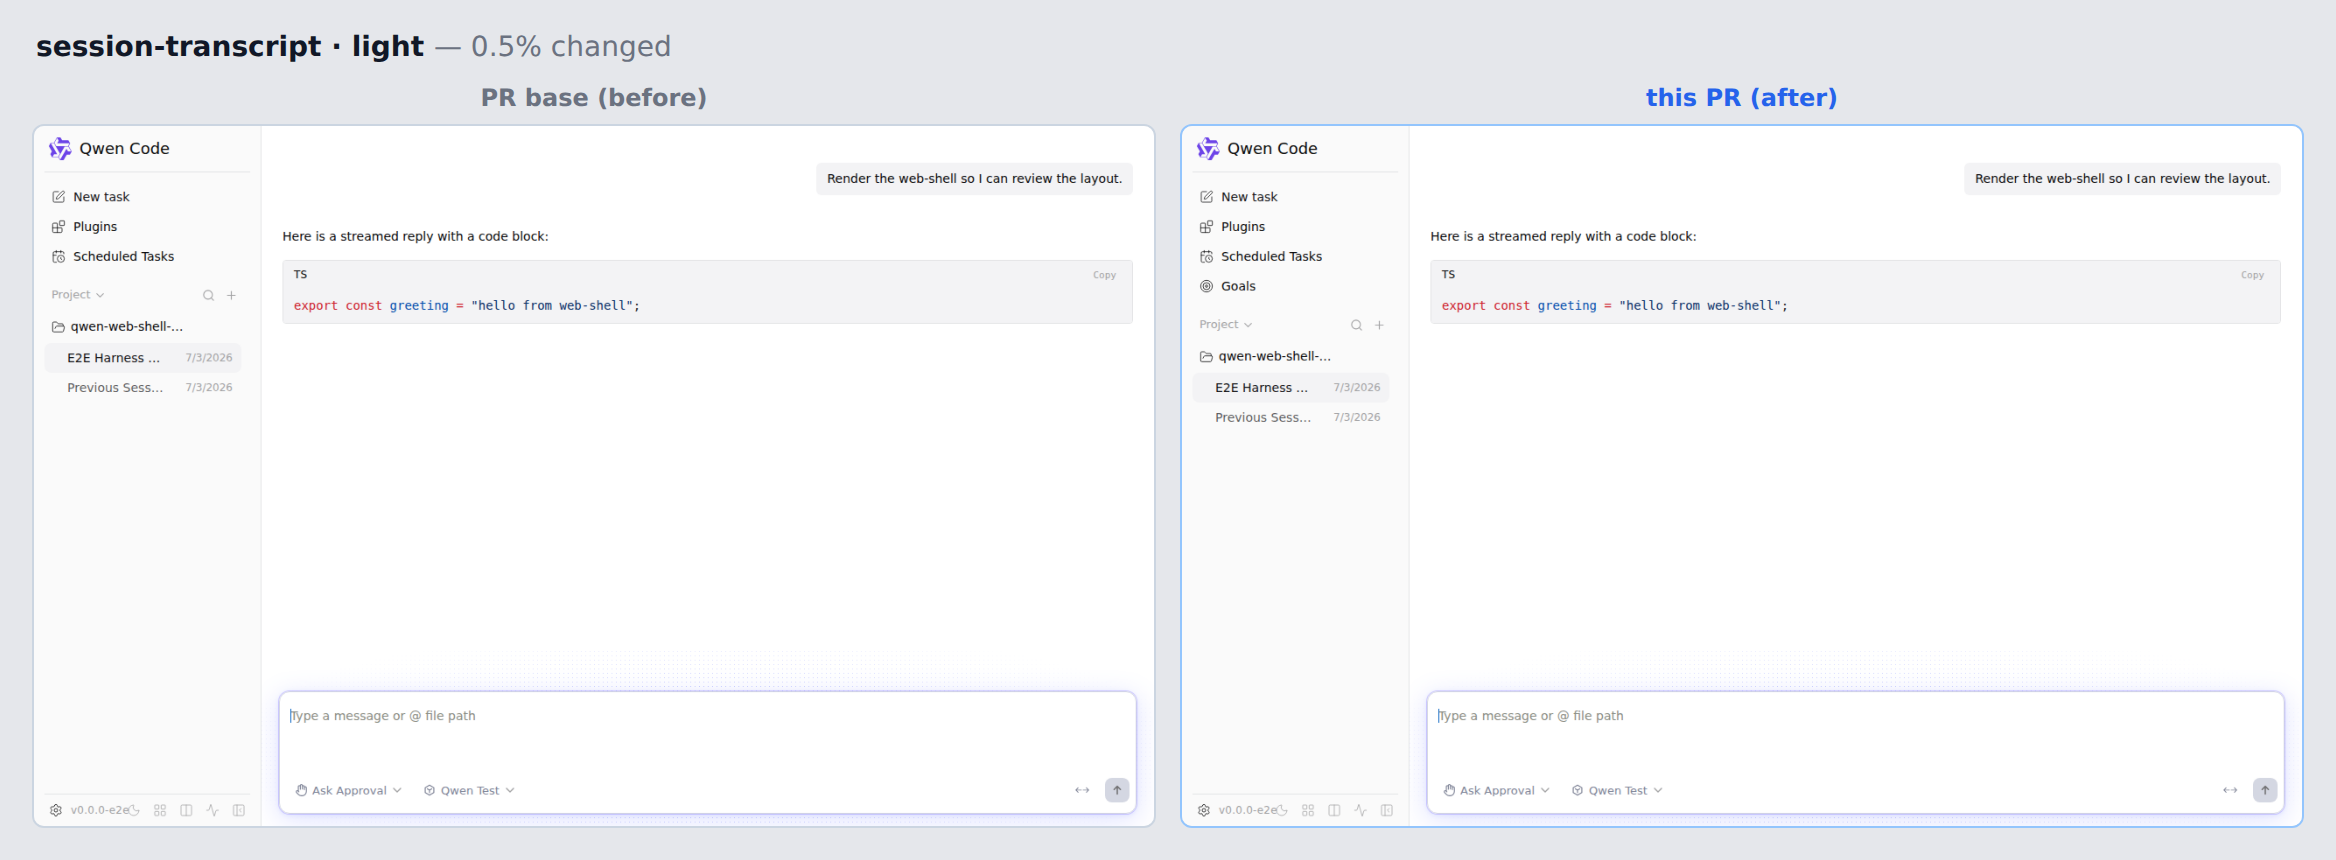This screenshot has height=860, width=2336.
Task: Copy the code block in before panel
Action: pos(1104,275)
